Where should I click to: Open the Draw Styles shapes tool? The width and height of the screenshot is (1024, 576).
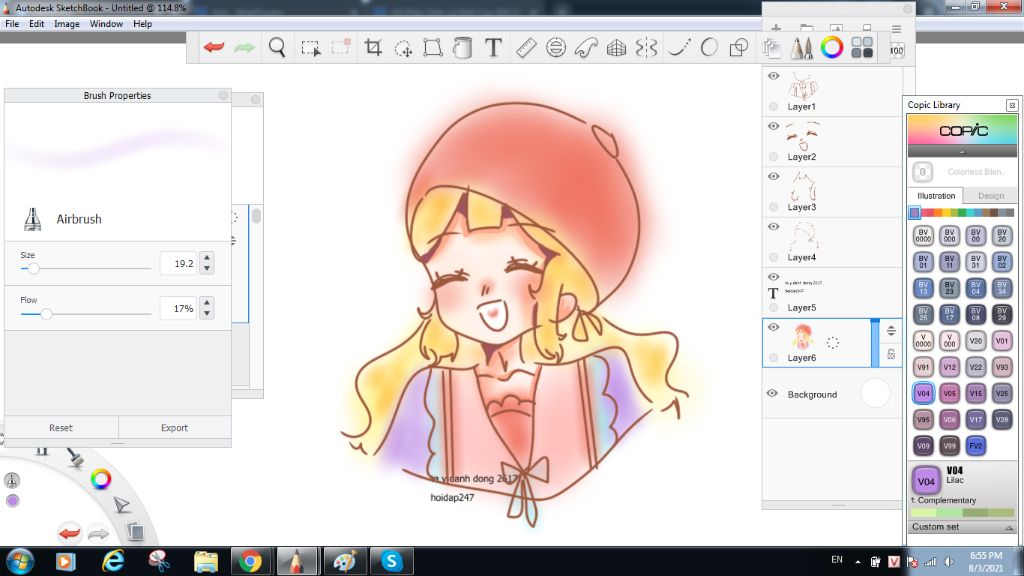739,47
